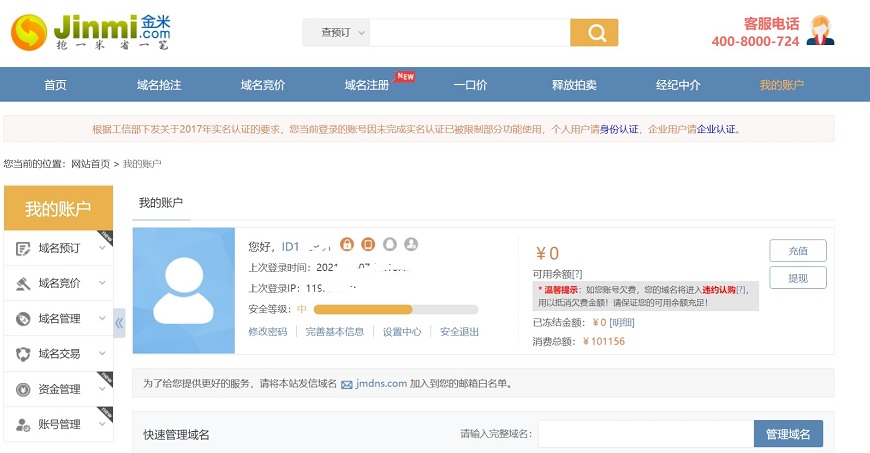Click the security level progress bar
The image size is (870, 453).
point(396,309)
